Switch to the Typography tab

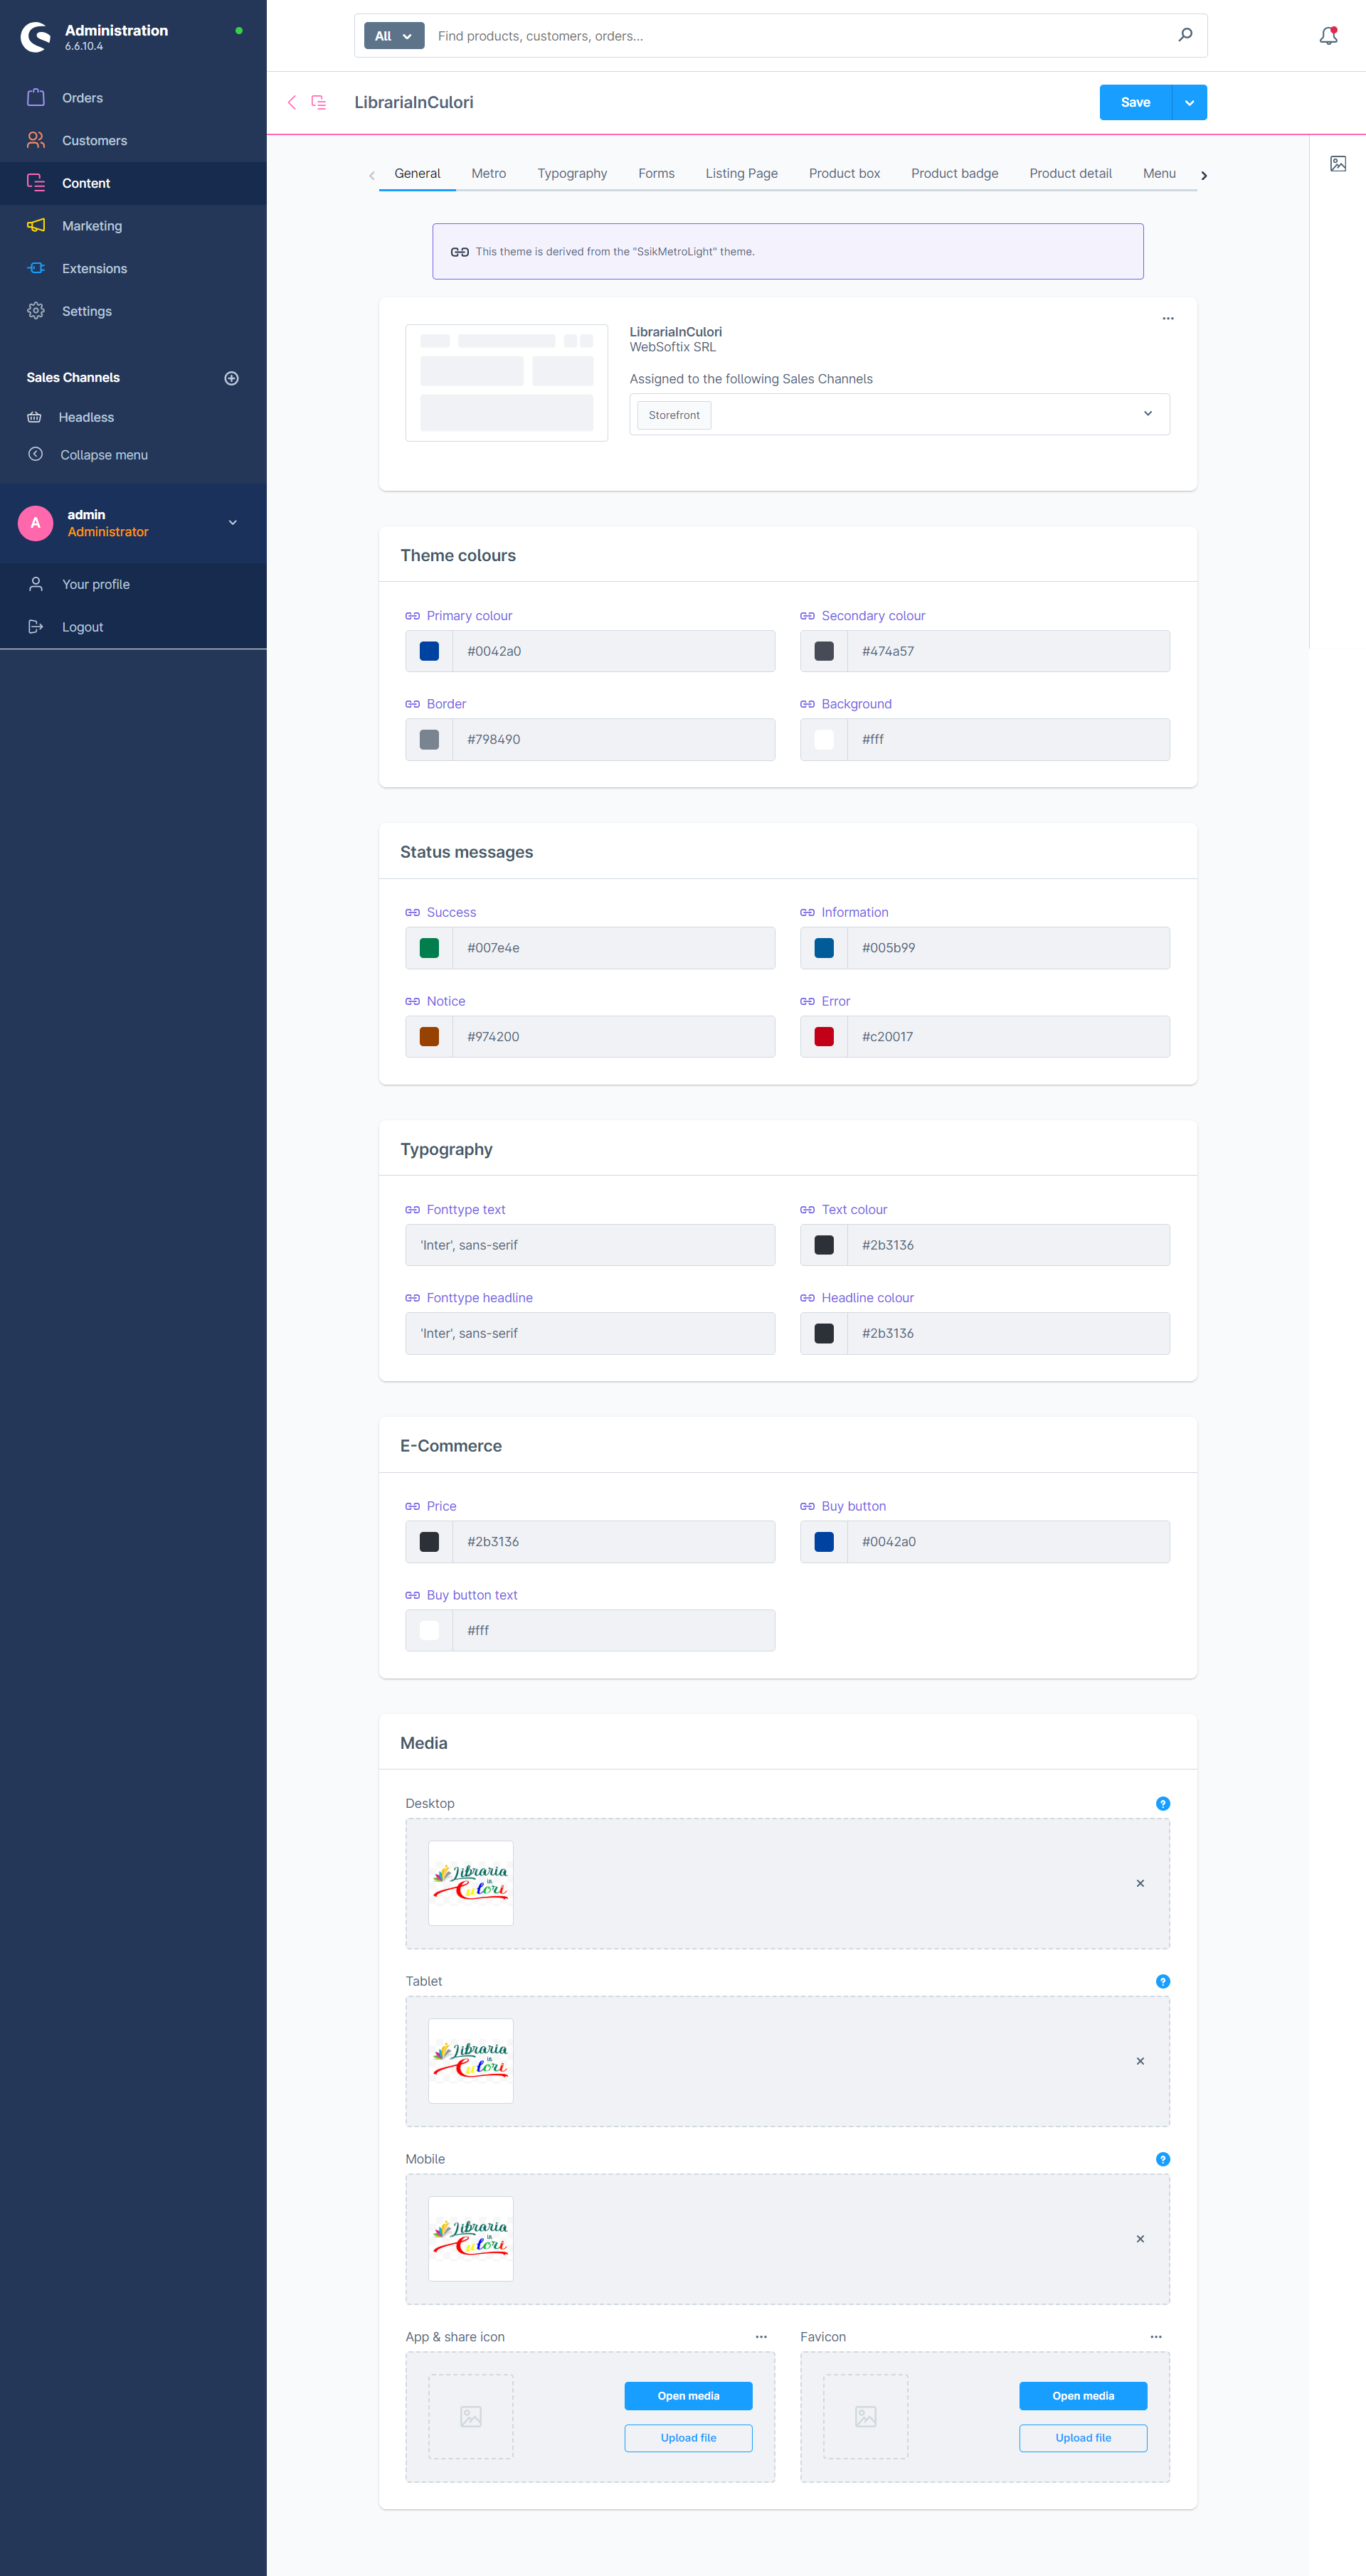click(x=571, y=173)
